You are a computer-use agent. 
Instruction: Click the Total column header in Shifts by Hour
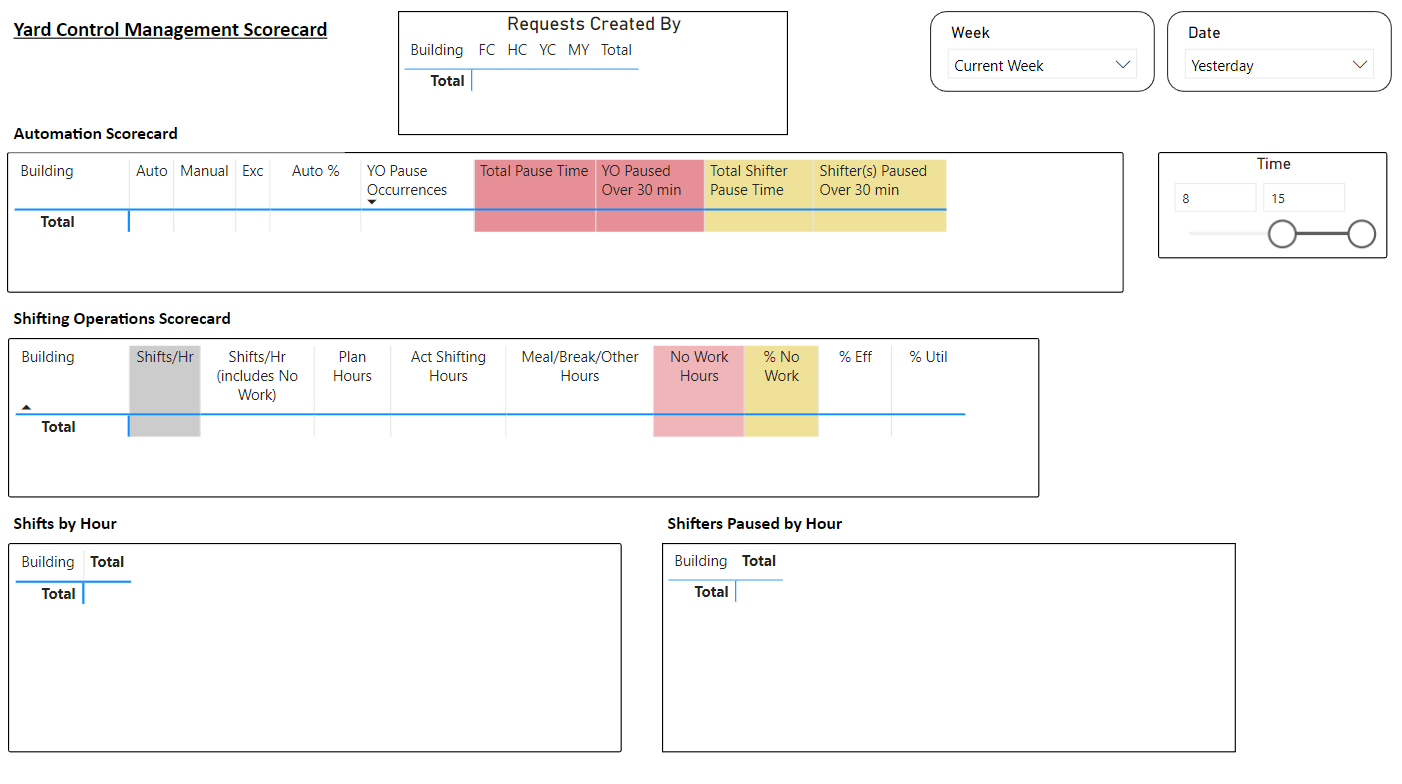[107, 562]
